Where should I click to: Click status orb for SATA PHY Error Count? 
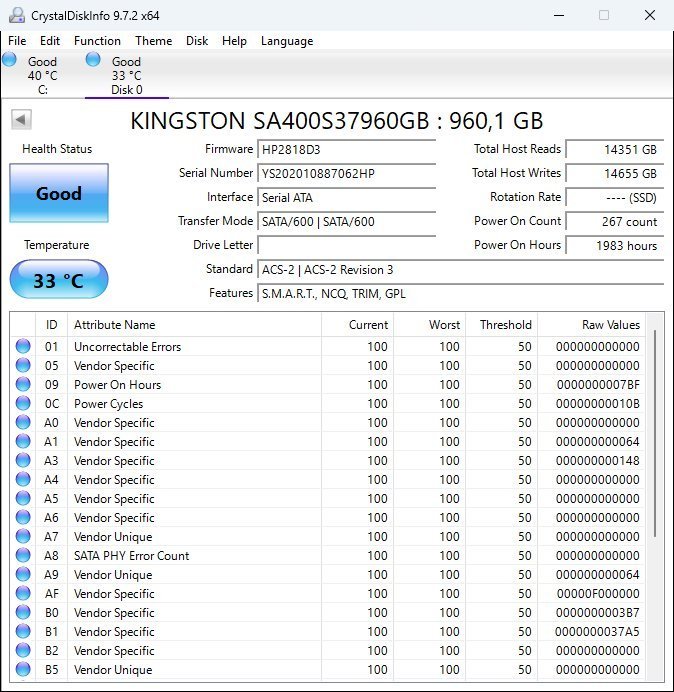[x=23, y=556]
